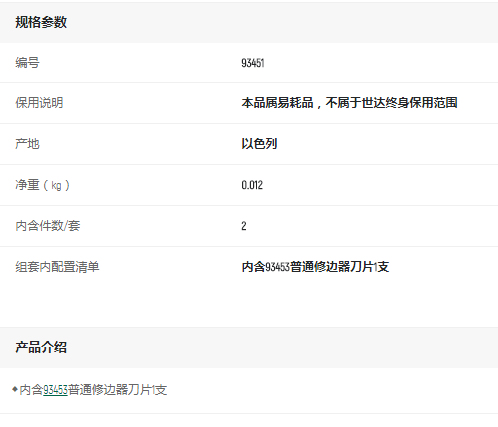The height and width of the screenshot is (427, 498).
Task: Click the 93453 number in the 组套内配置清单 row
Action: point(277,267)
